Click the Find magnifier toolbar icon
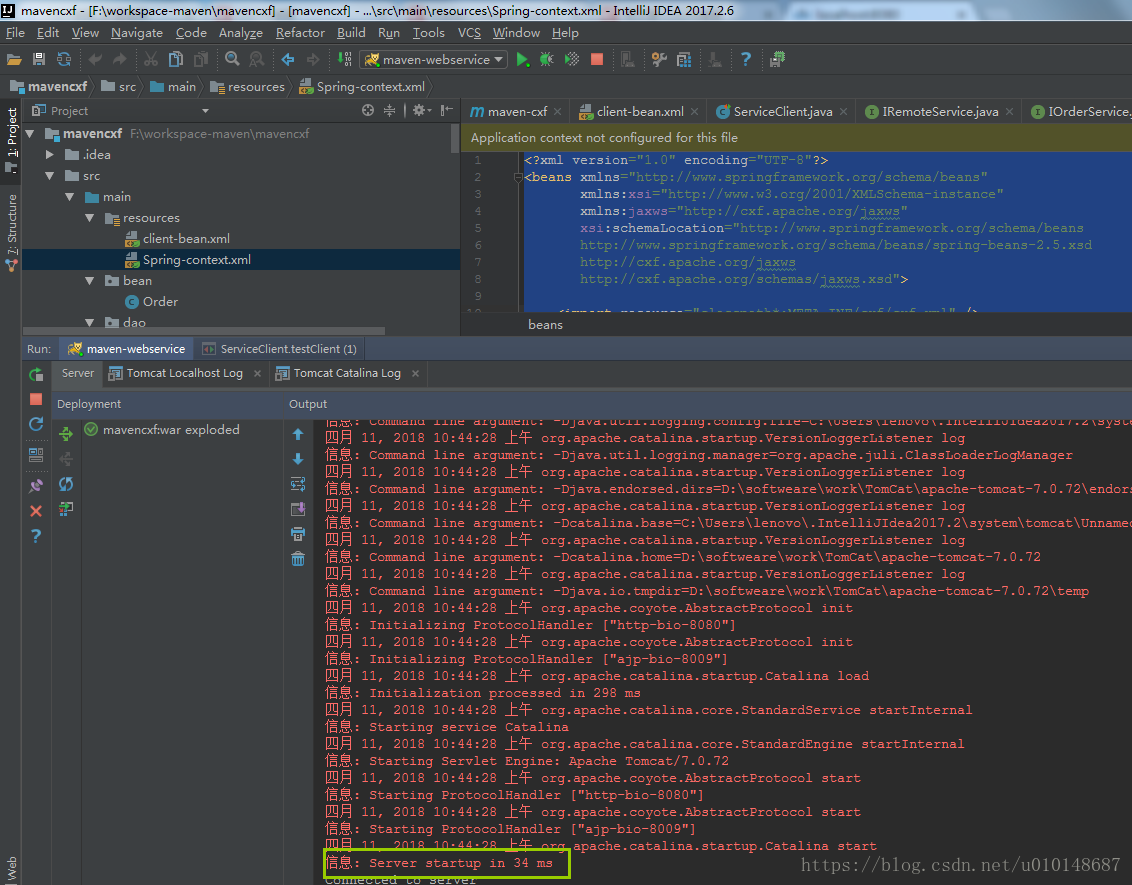 pos(232,60)
